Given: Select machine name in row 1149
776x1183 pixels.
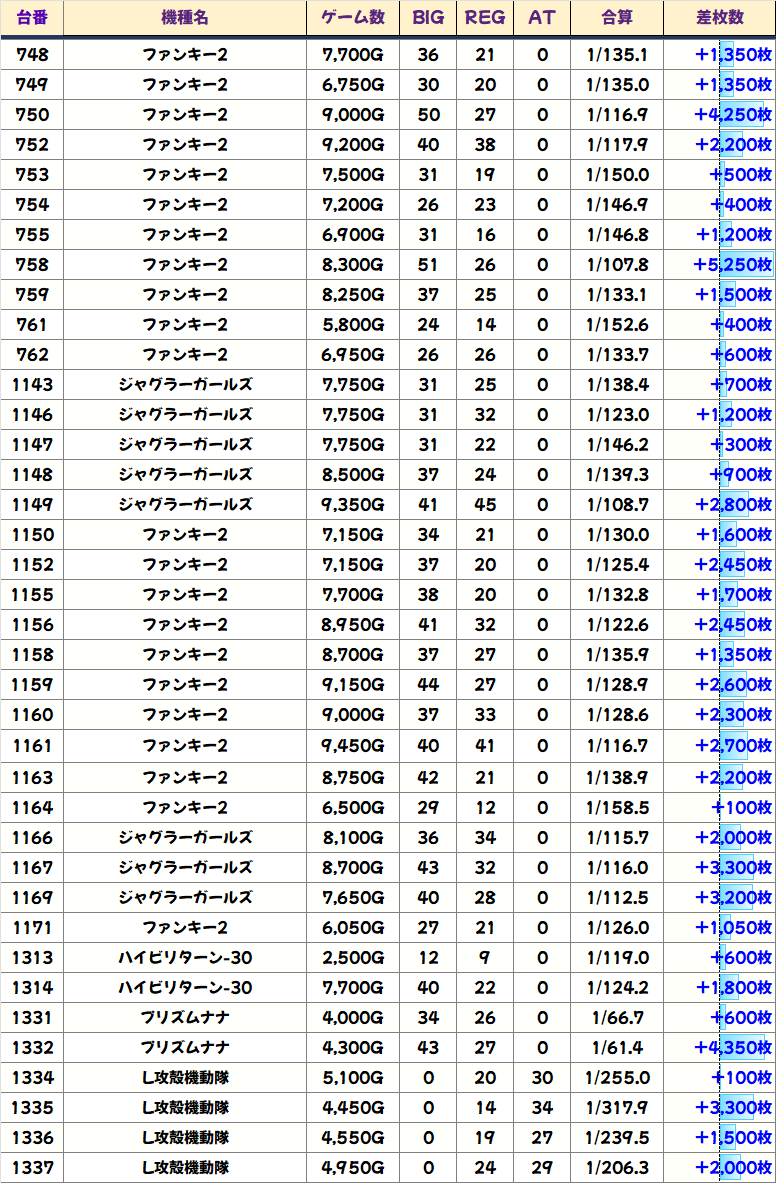Looking at the screenshot, I should coord(185,505).
